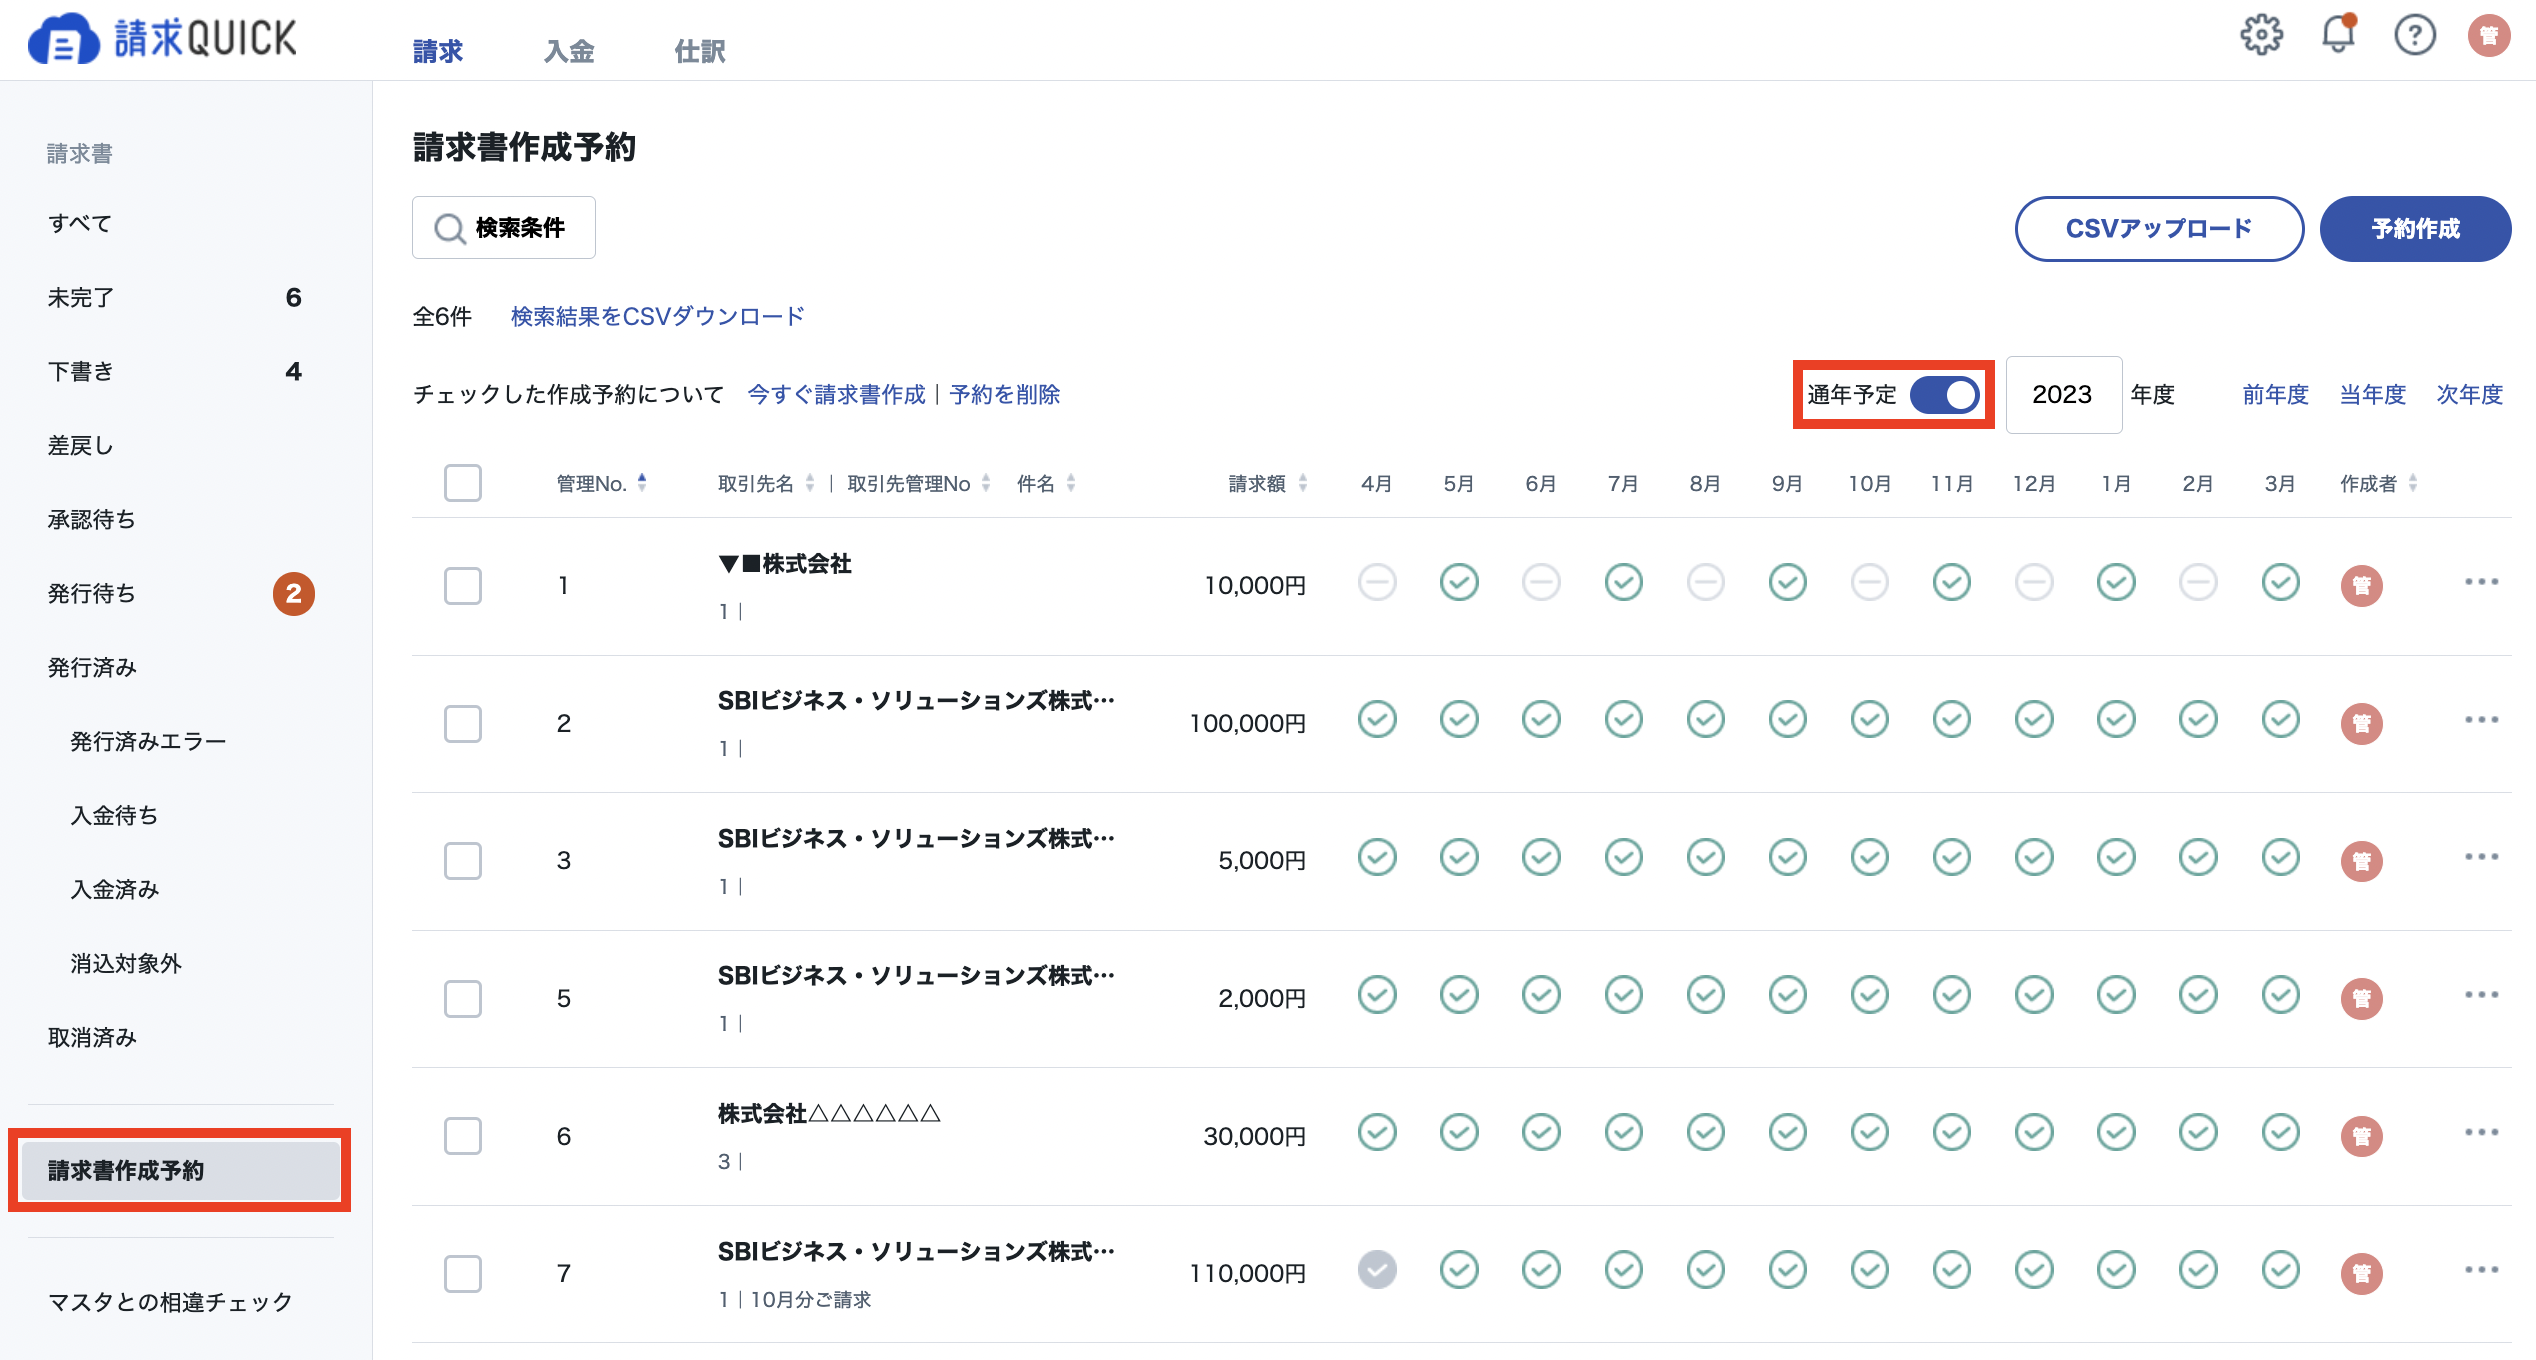This screenshot has width=2536, height=1360.
Task: Open notifications bell icon
Action: click(x=2338, y=34)
